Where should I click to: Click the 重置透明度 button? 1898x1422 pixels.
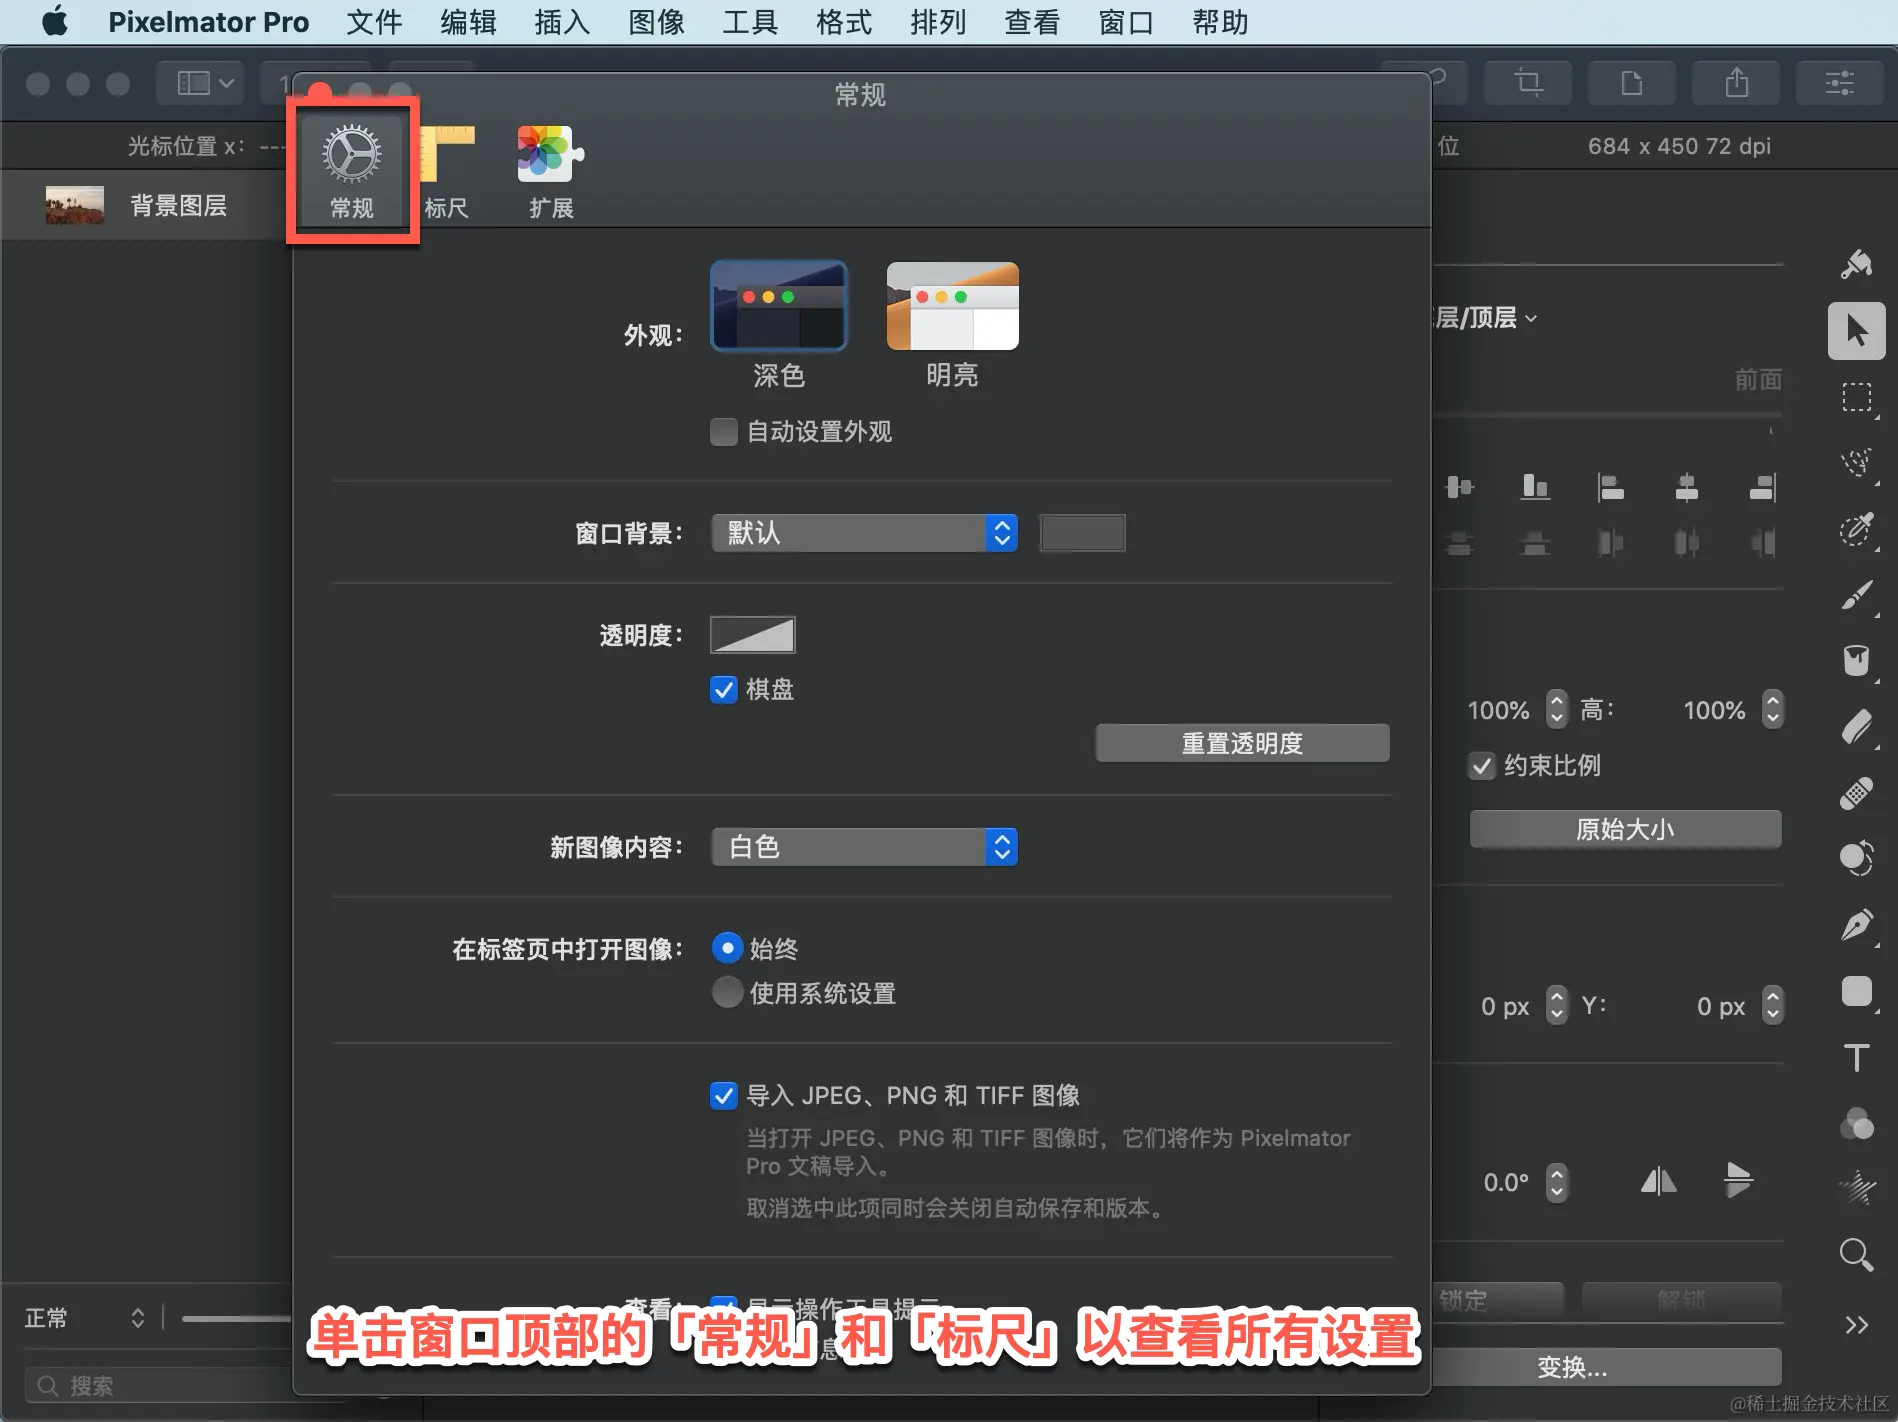(x=1242, y=743)
